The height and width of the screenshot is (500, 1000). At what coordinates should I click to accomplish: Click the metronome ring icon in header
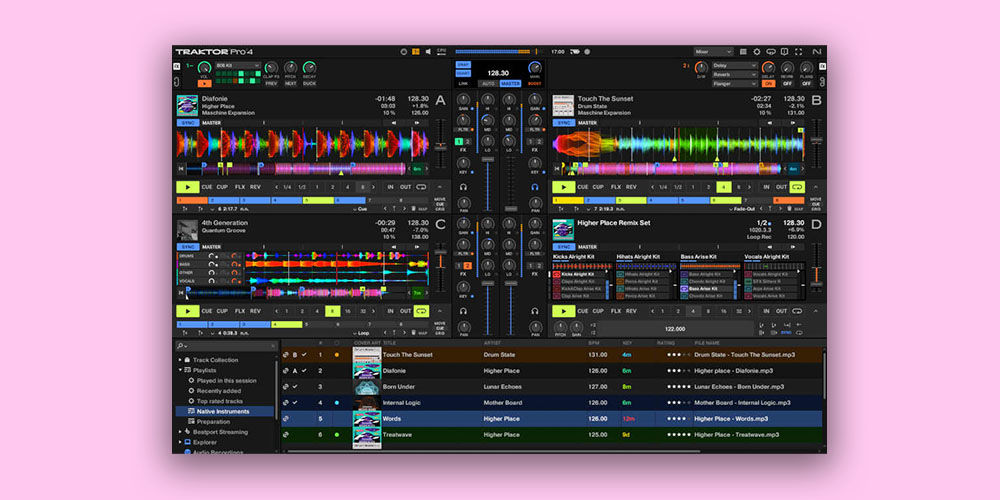pyautogui.click(x=404, y=52)
